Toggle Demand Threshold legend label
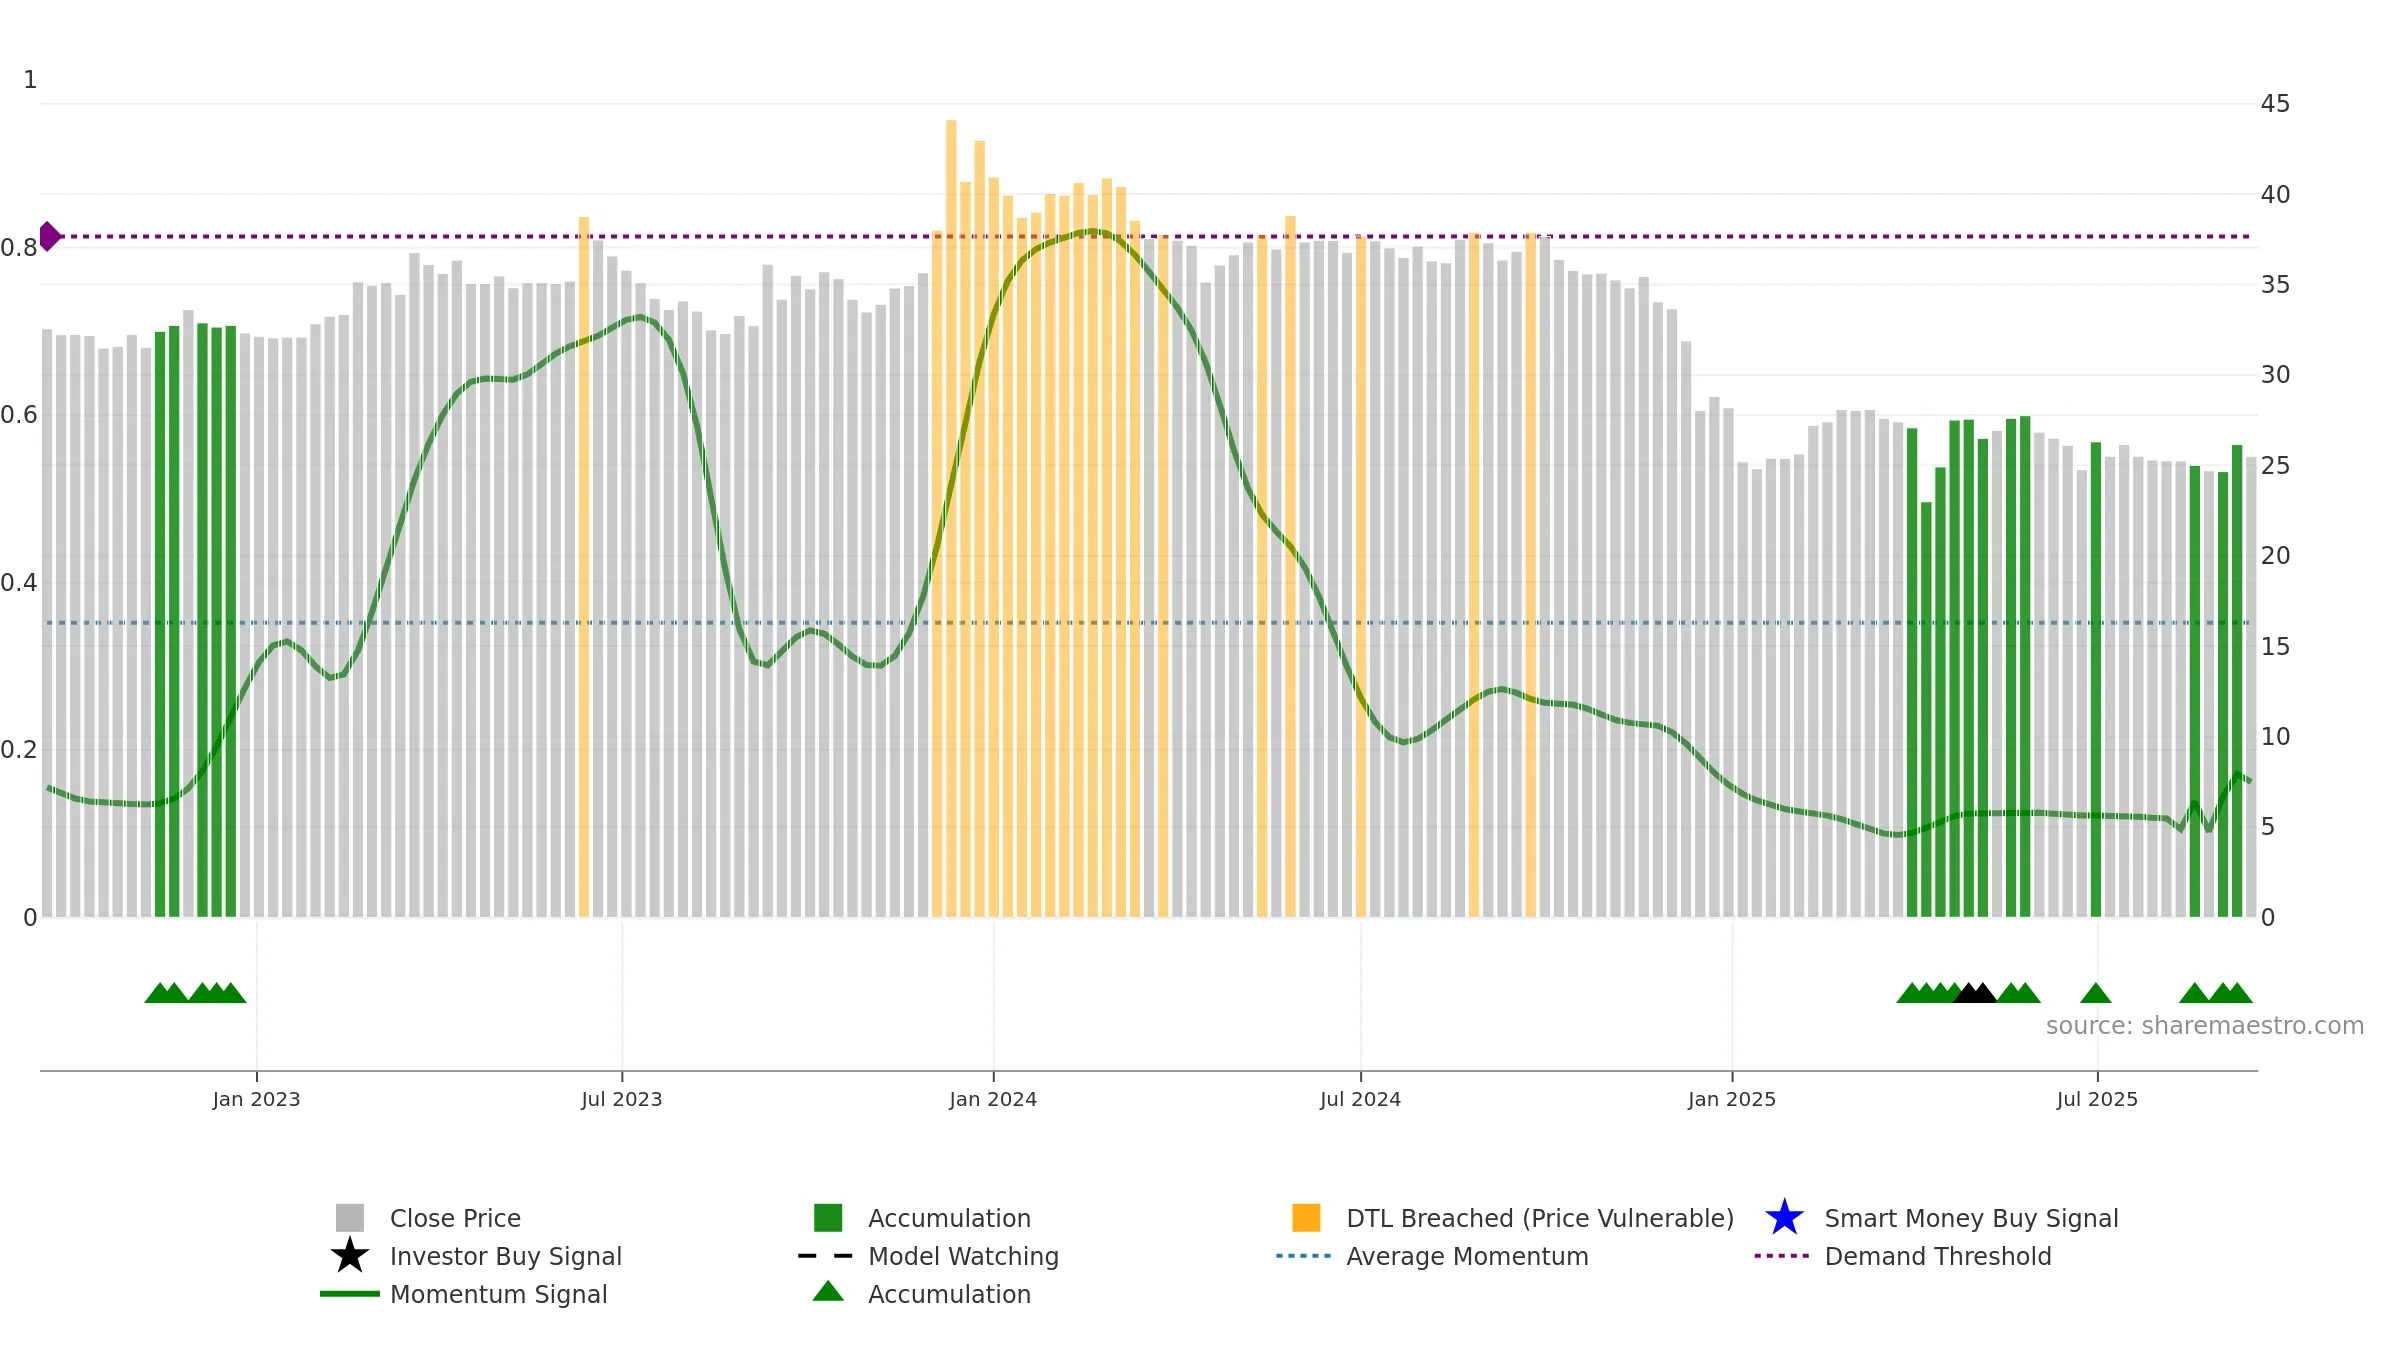This screenshot has width=2400, height=1350. click(x=1938, y=1256)
